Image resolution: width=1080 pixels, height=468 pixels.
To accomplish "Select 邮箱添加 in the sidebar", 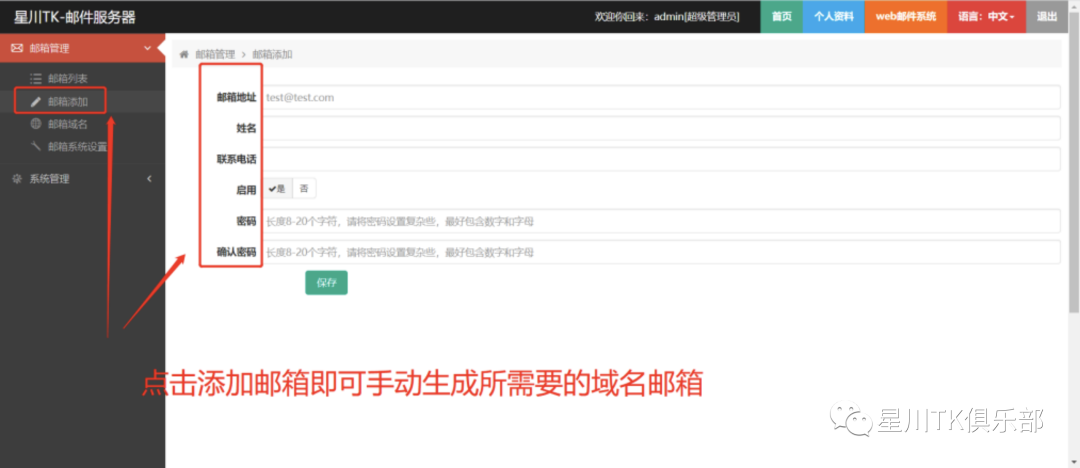I will pyautogui.click(x=68, y=102).
